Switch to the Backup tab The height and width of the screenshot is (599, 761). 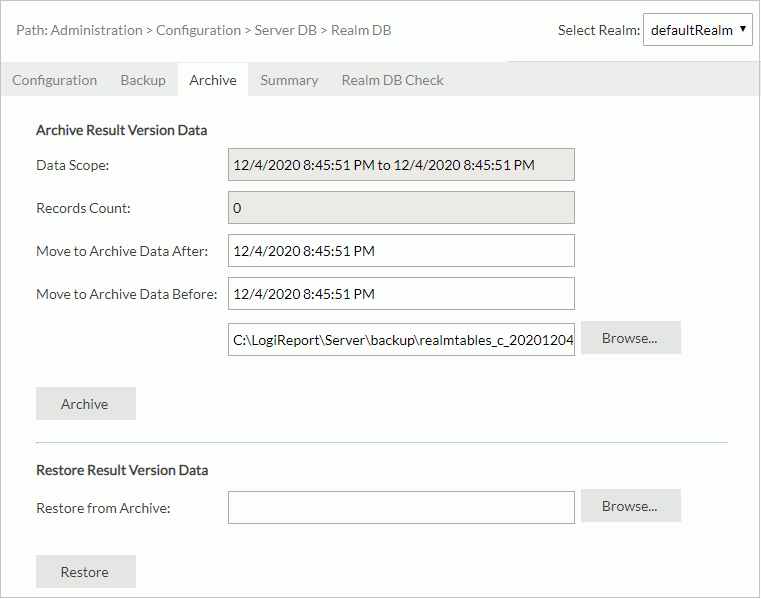[x=143, y=80]
